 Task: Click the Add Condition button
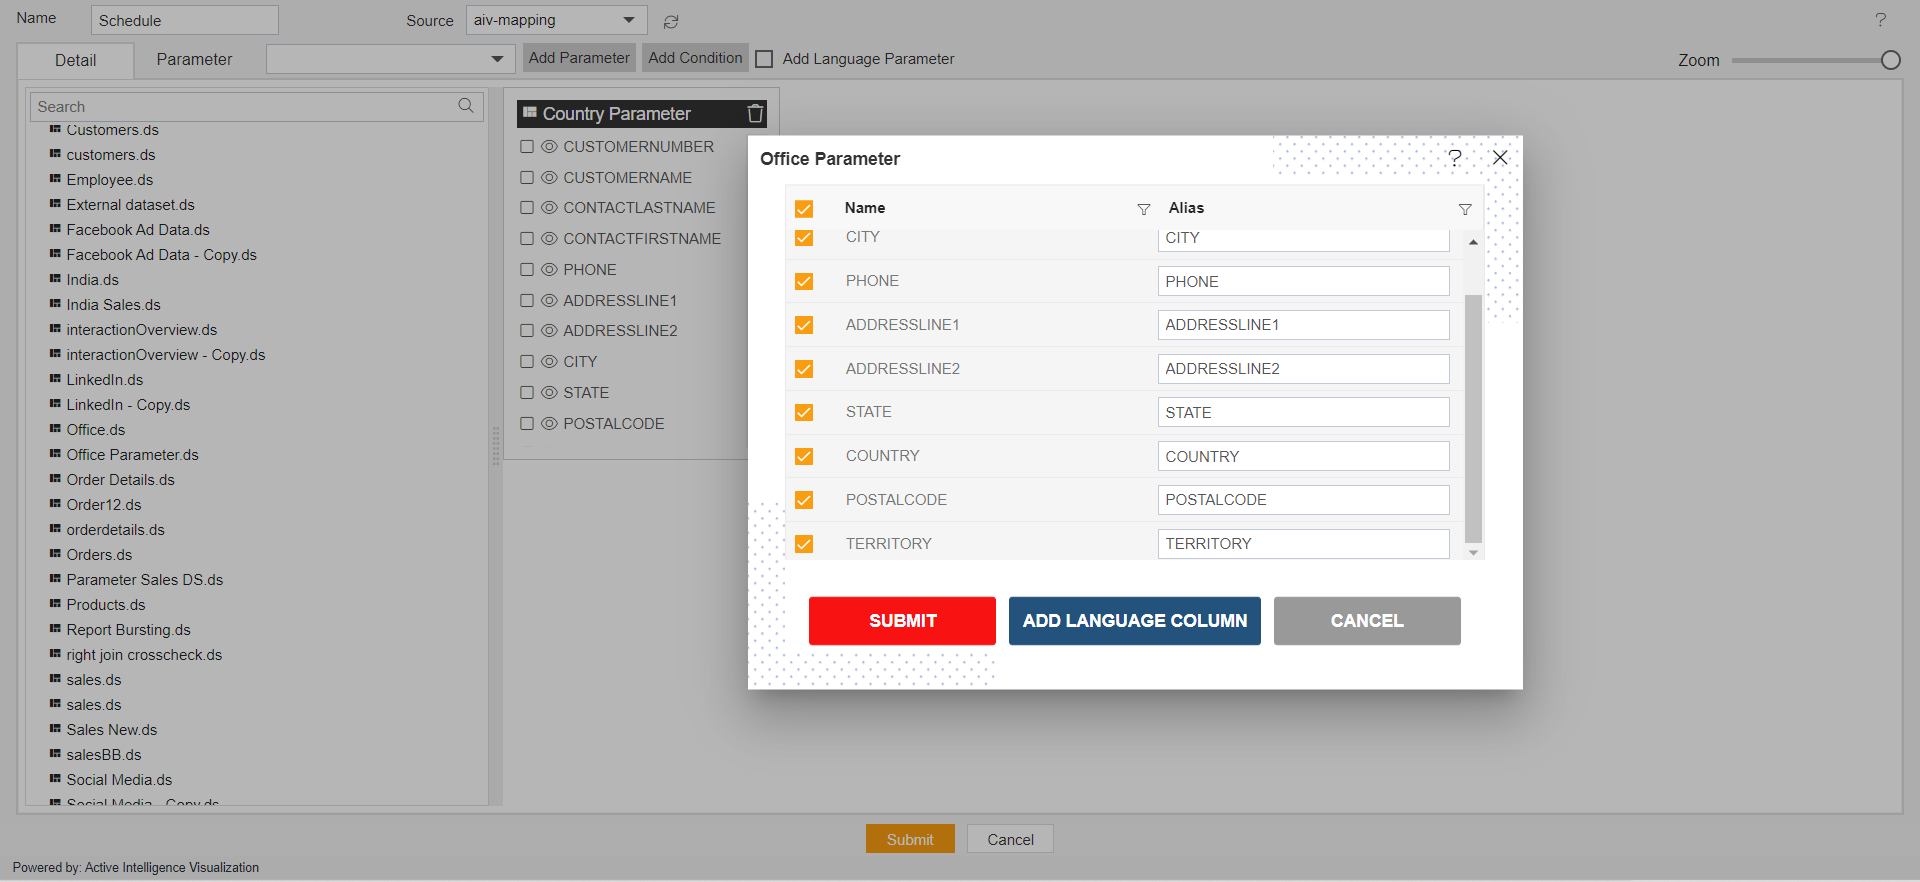[x=695, y=58]
